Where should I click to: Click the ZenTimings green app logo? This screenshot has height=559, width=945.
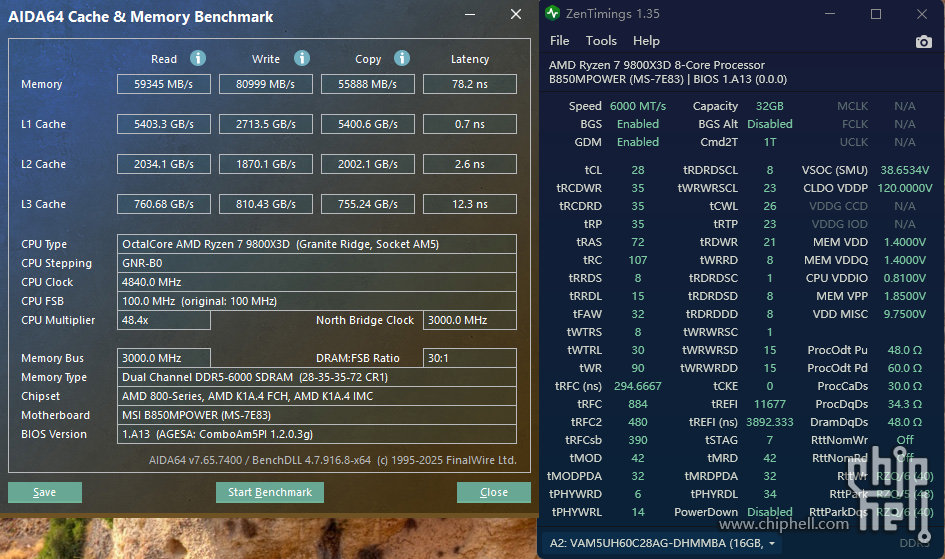(553, 14)
